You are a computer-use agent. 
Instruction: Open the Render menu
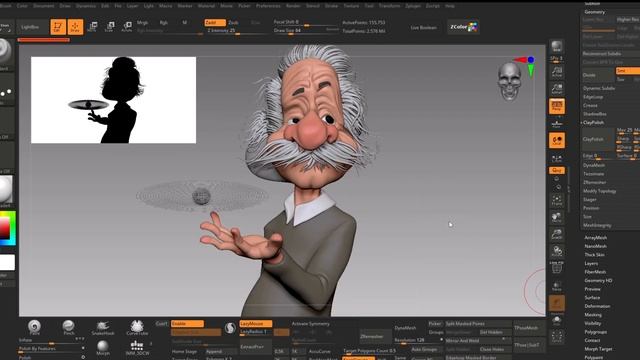[293, 6]
